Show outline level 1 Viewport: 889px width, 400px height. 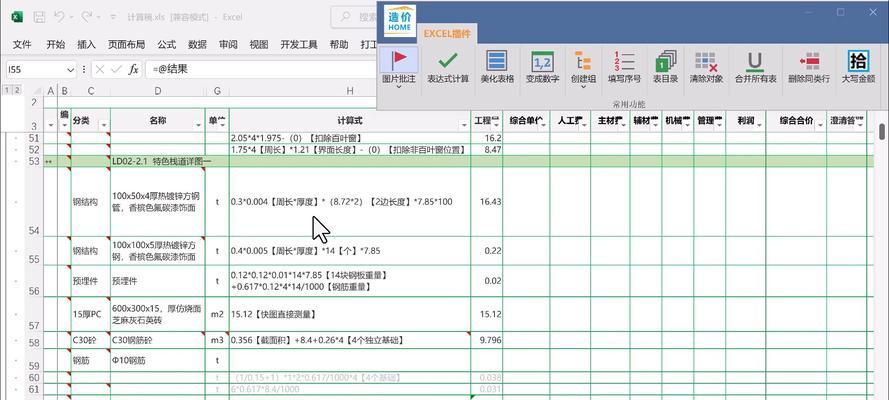[x=7, y=90]
